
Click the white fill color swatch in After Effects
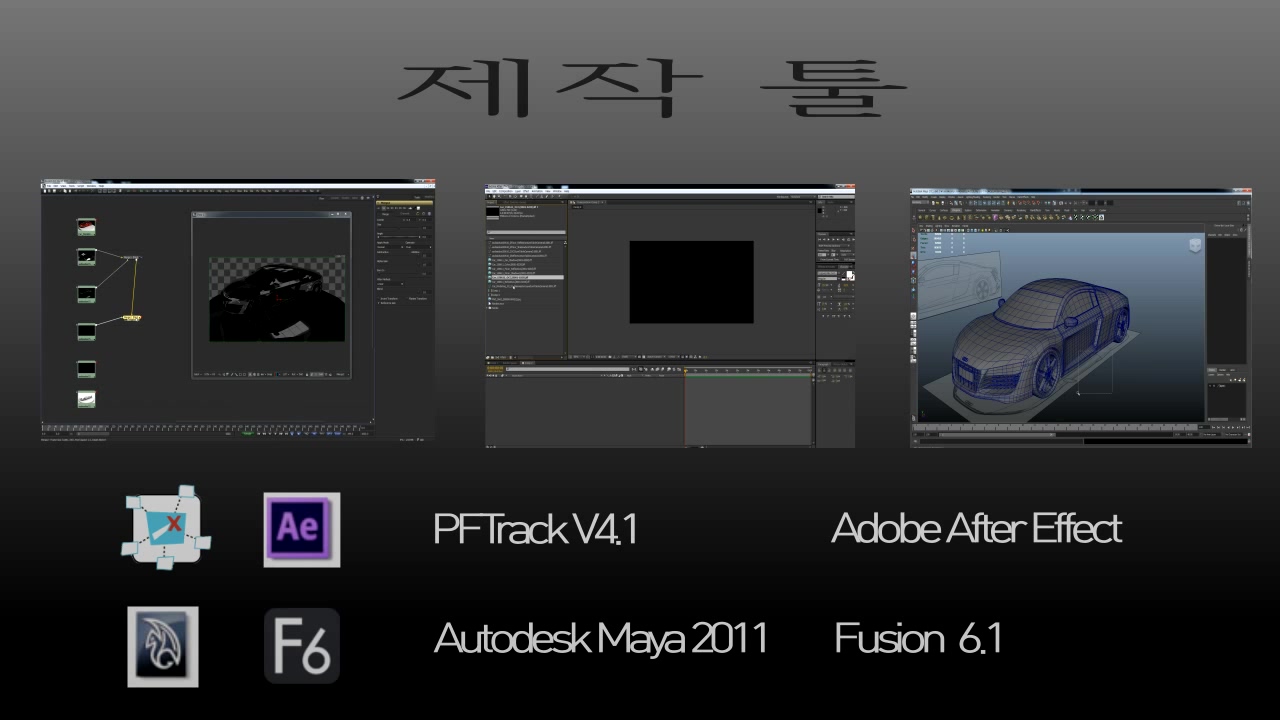click(x=850, y=275)
